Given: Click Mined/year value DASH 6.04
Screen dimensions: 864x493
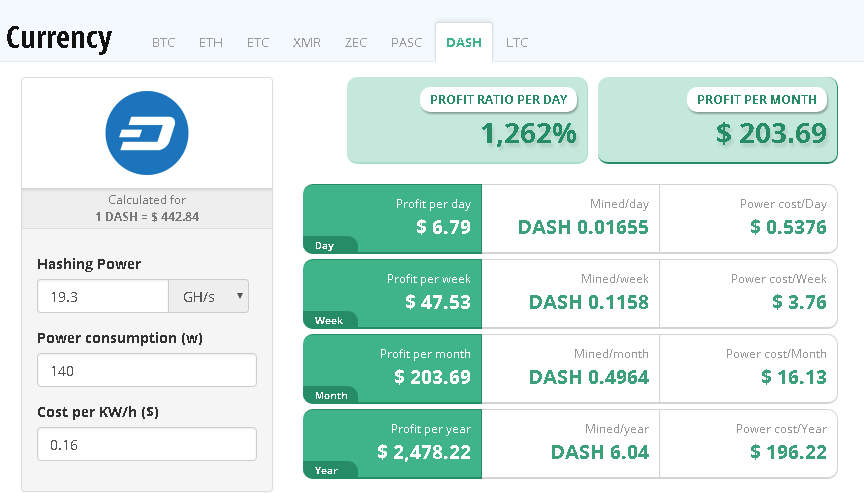Looking at the screenshot, I should [x=600, y=452].
